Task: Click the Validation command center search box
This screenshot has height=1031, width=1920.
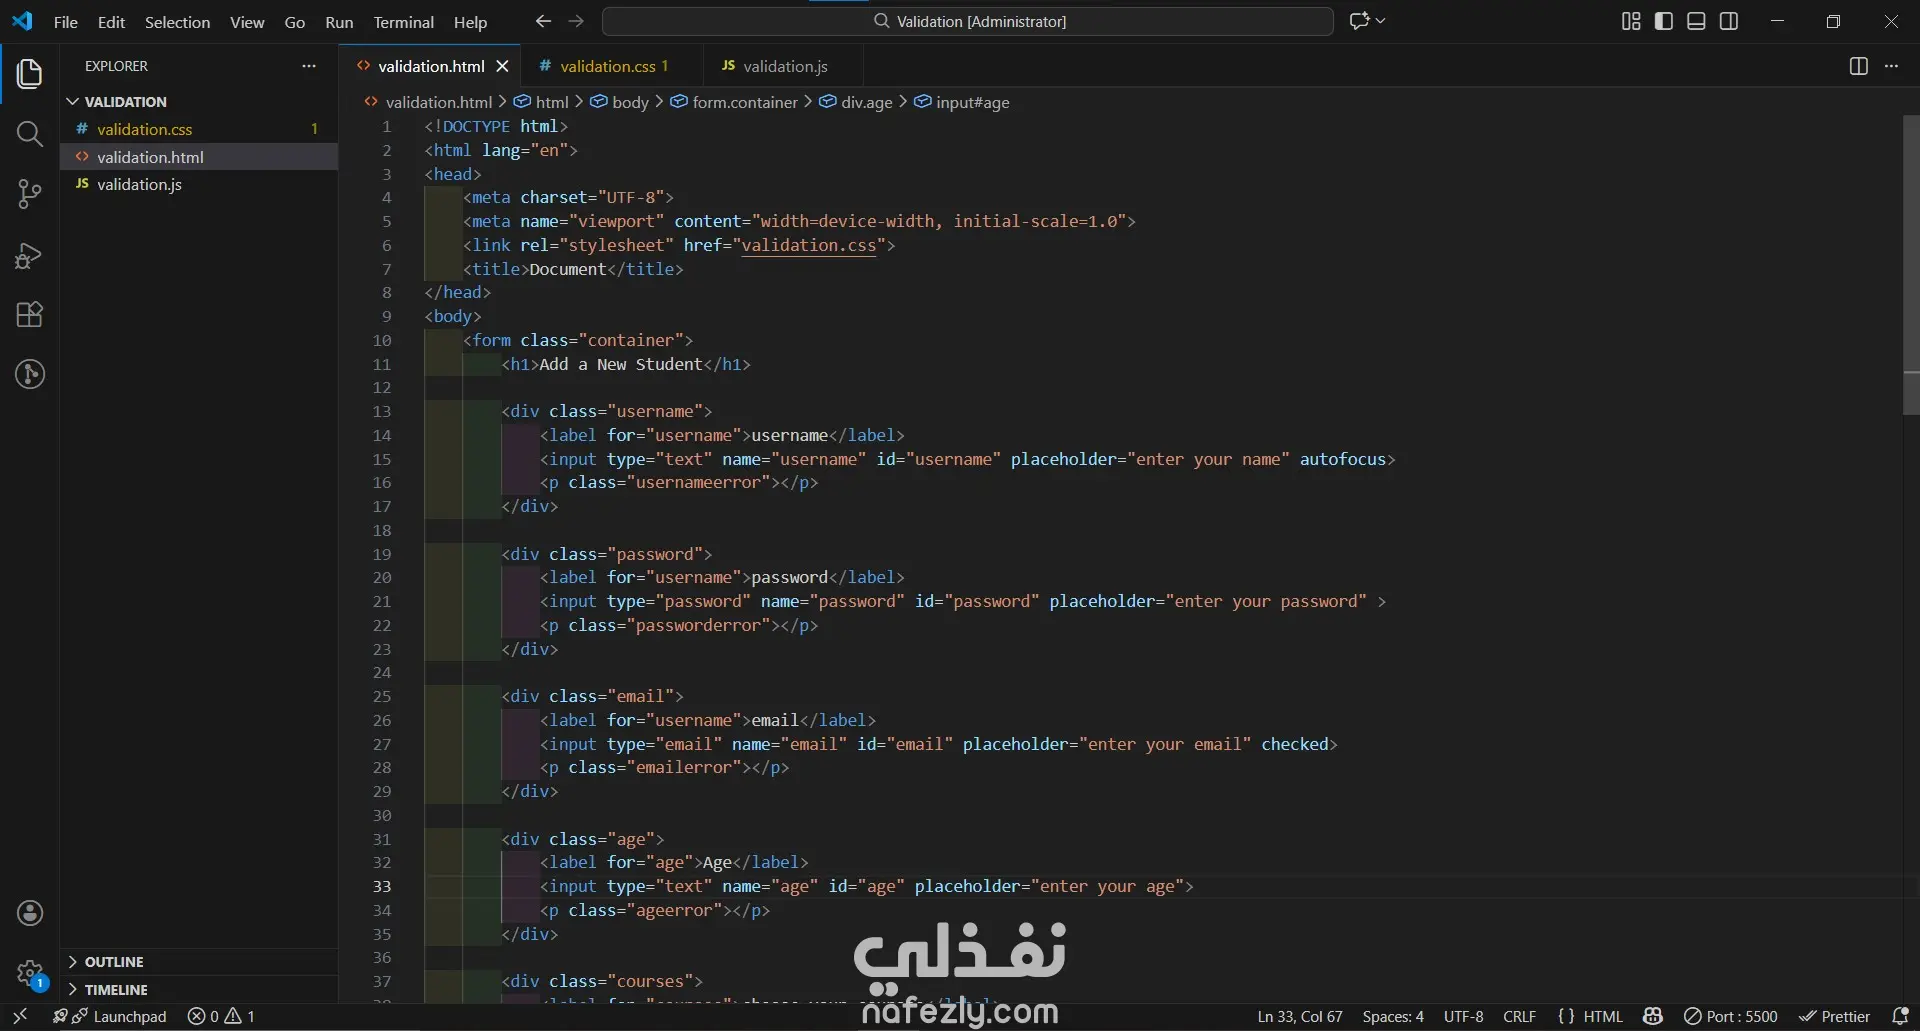Action: click(x=968, y=21)
